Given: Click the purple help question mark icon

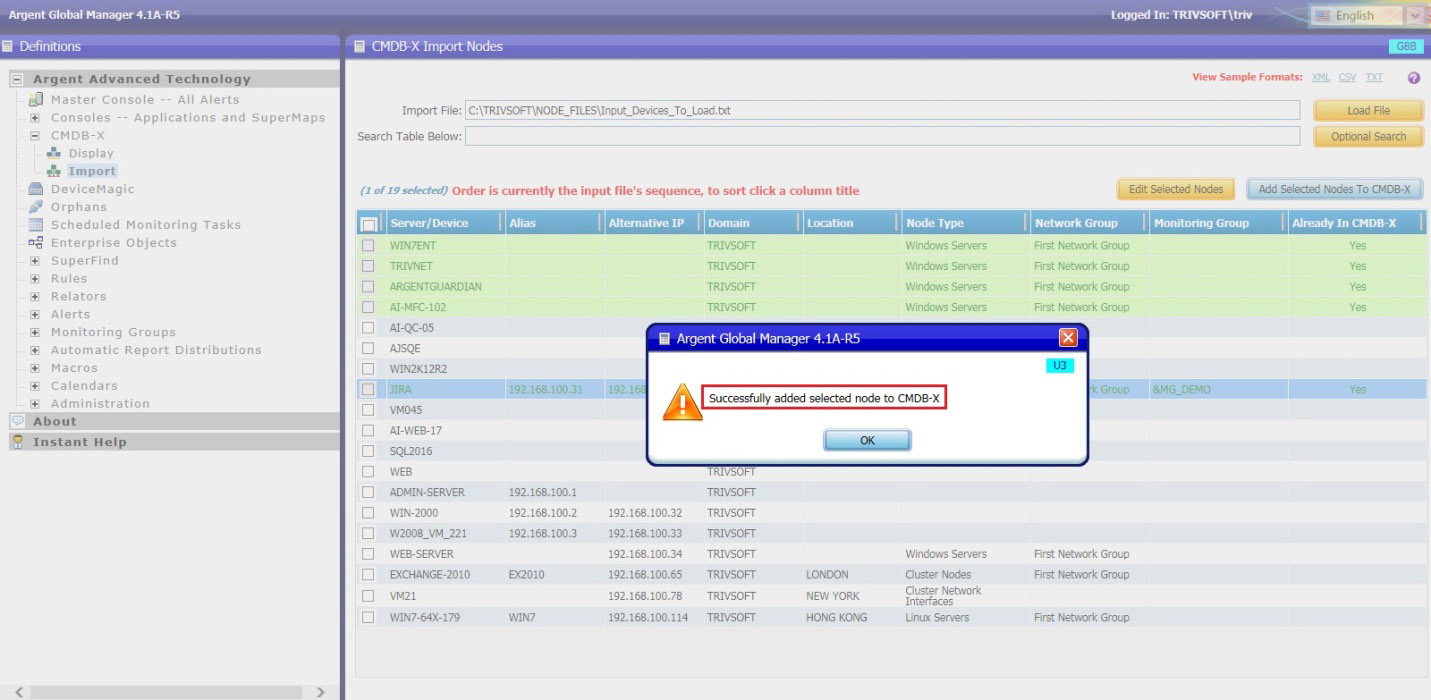Looking at the screenshot, I should click(1414, 78).
